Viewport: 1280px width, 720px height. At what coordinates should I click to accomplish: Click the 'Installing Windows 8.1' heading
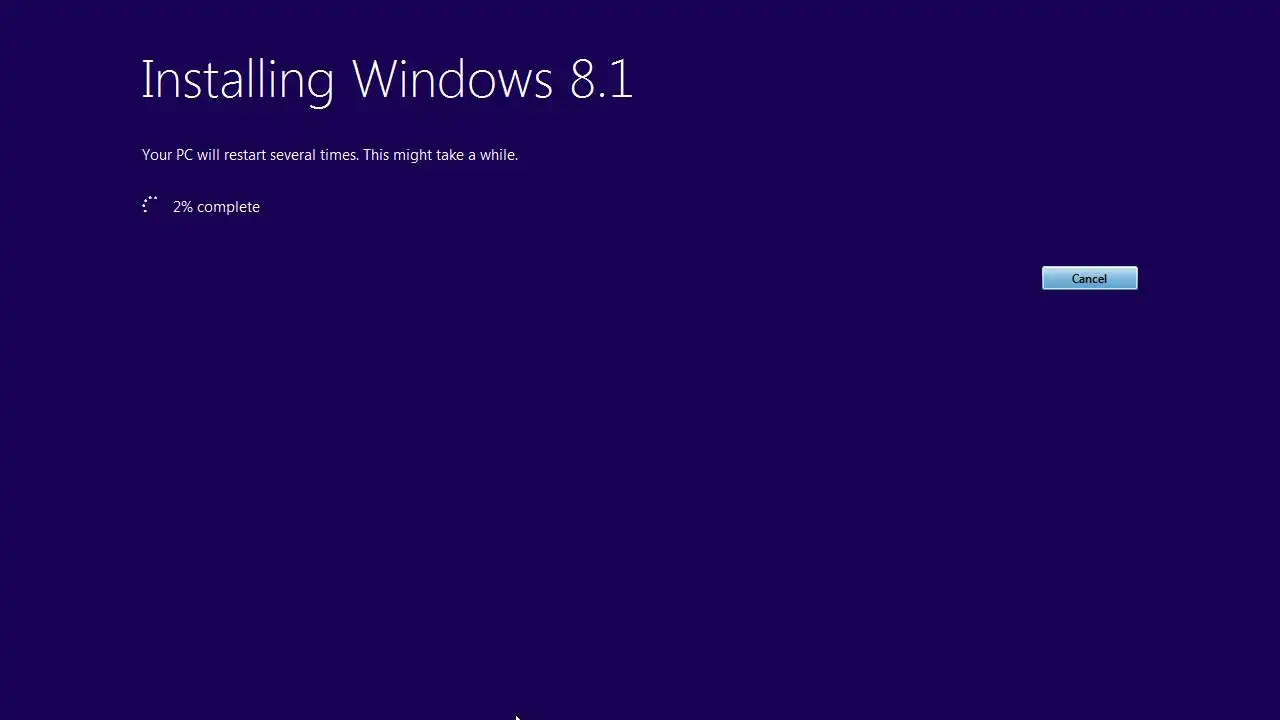point(387,79)
